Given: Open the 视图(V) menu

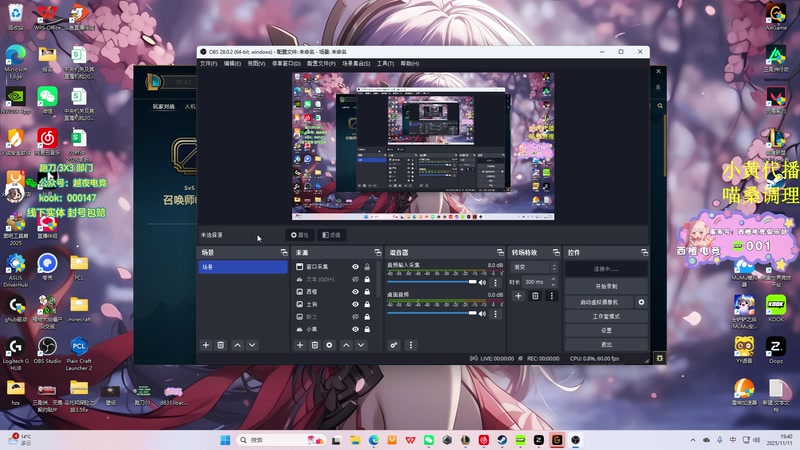Looking at the screenshot, I should coord(256,64).
